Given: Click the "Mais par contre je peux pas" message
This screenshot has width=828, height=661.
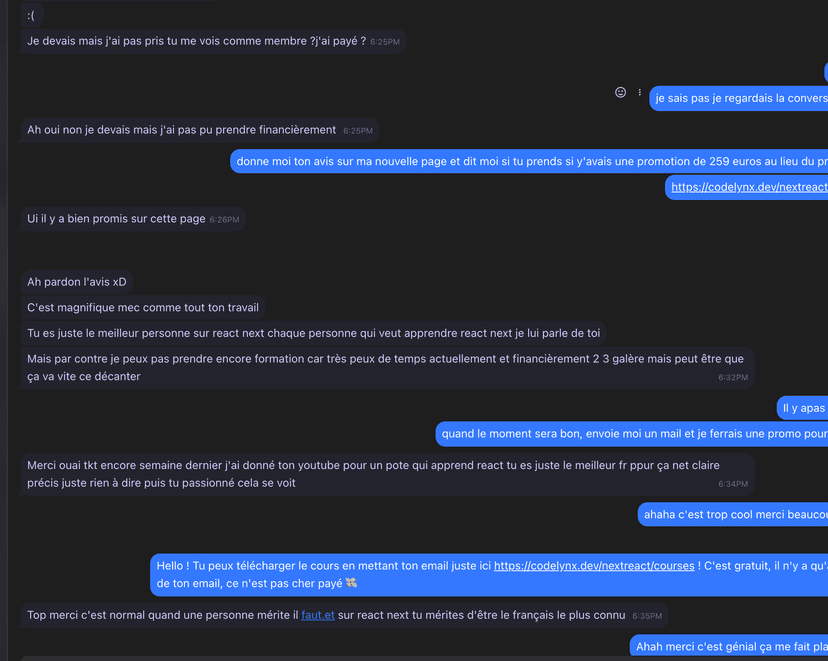Looking at the screenshot, I should tap(385, 368).
